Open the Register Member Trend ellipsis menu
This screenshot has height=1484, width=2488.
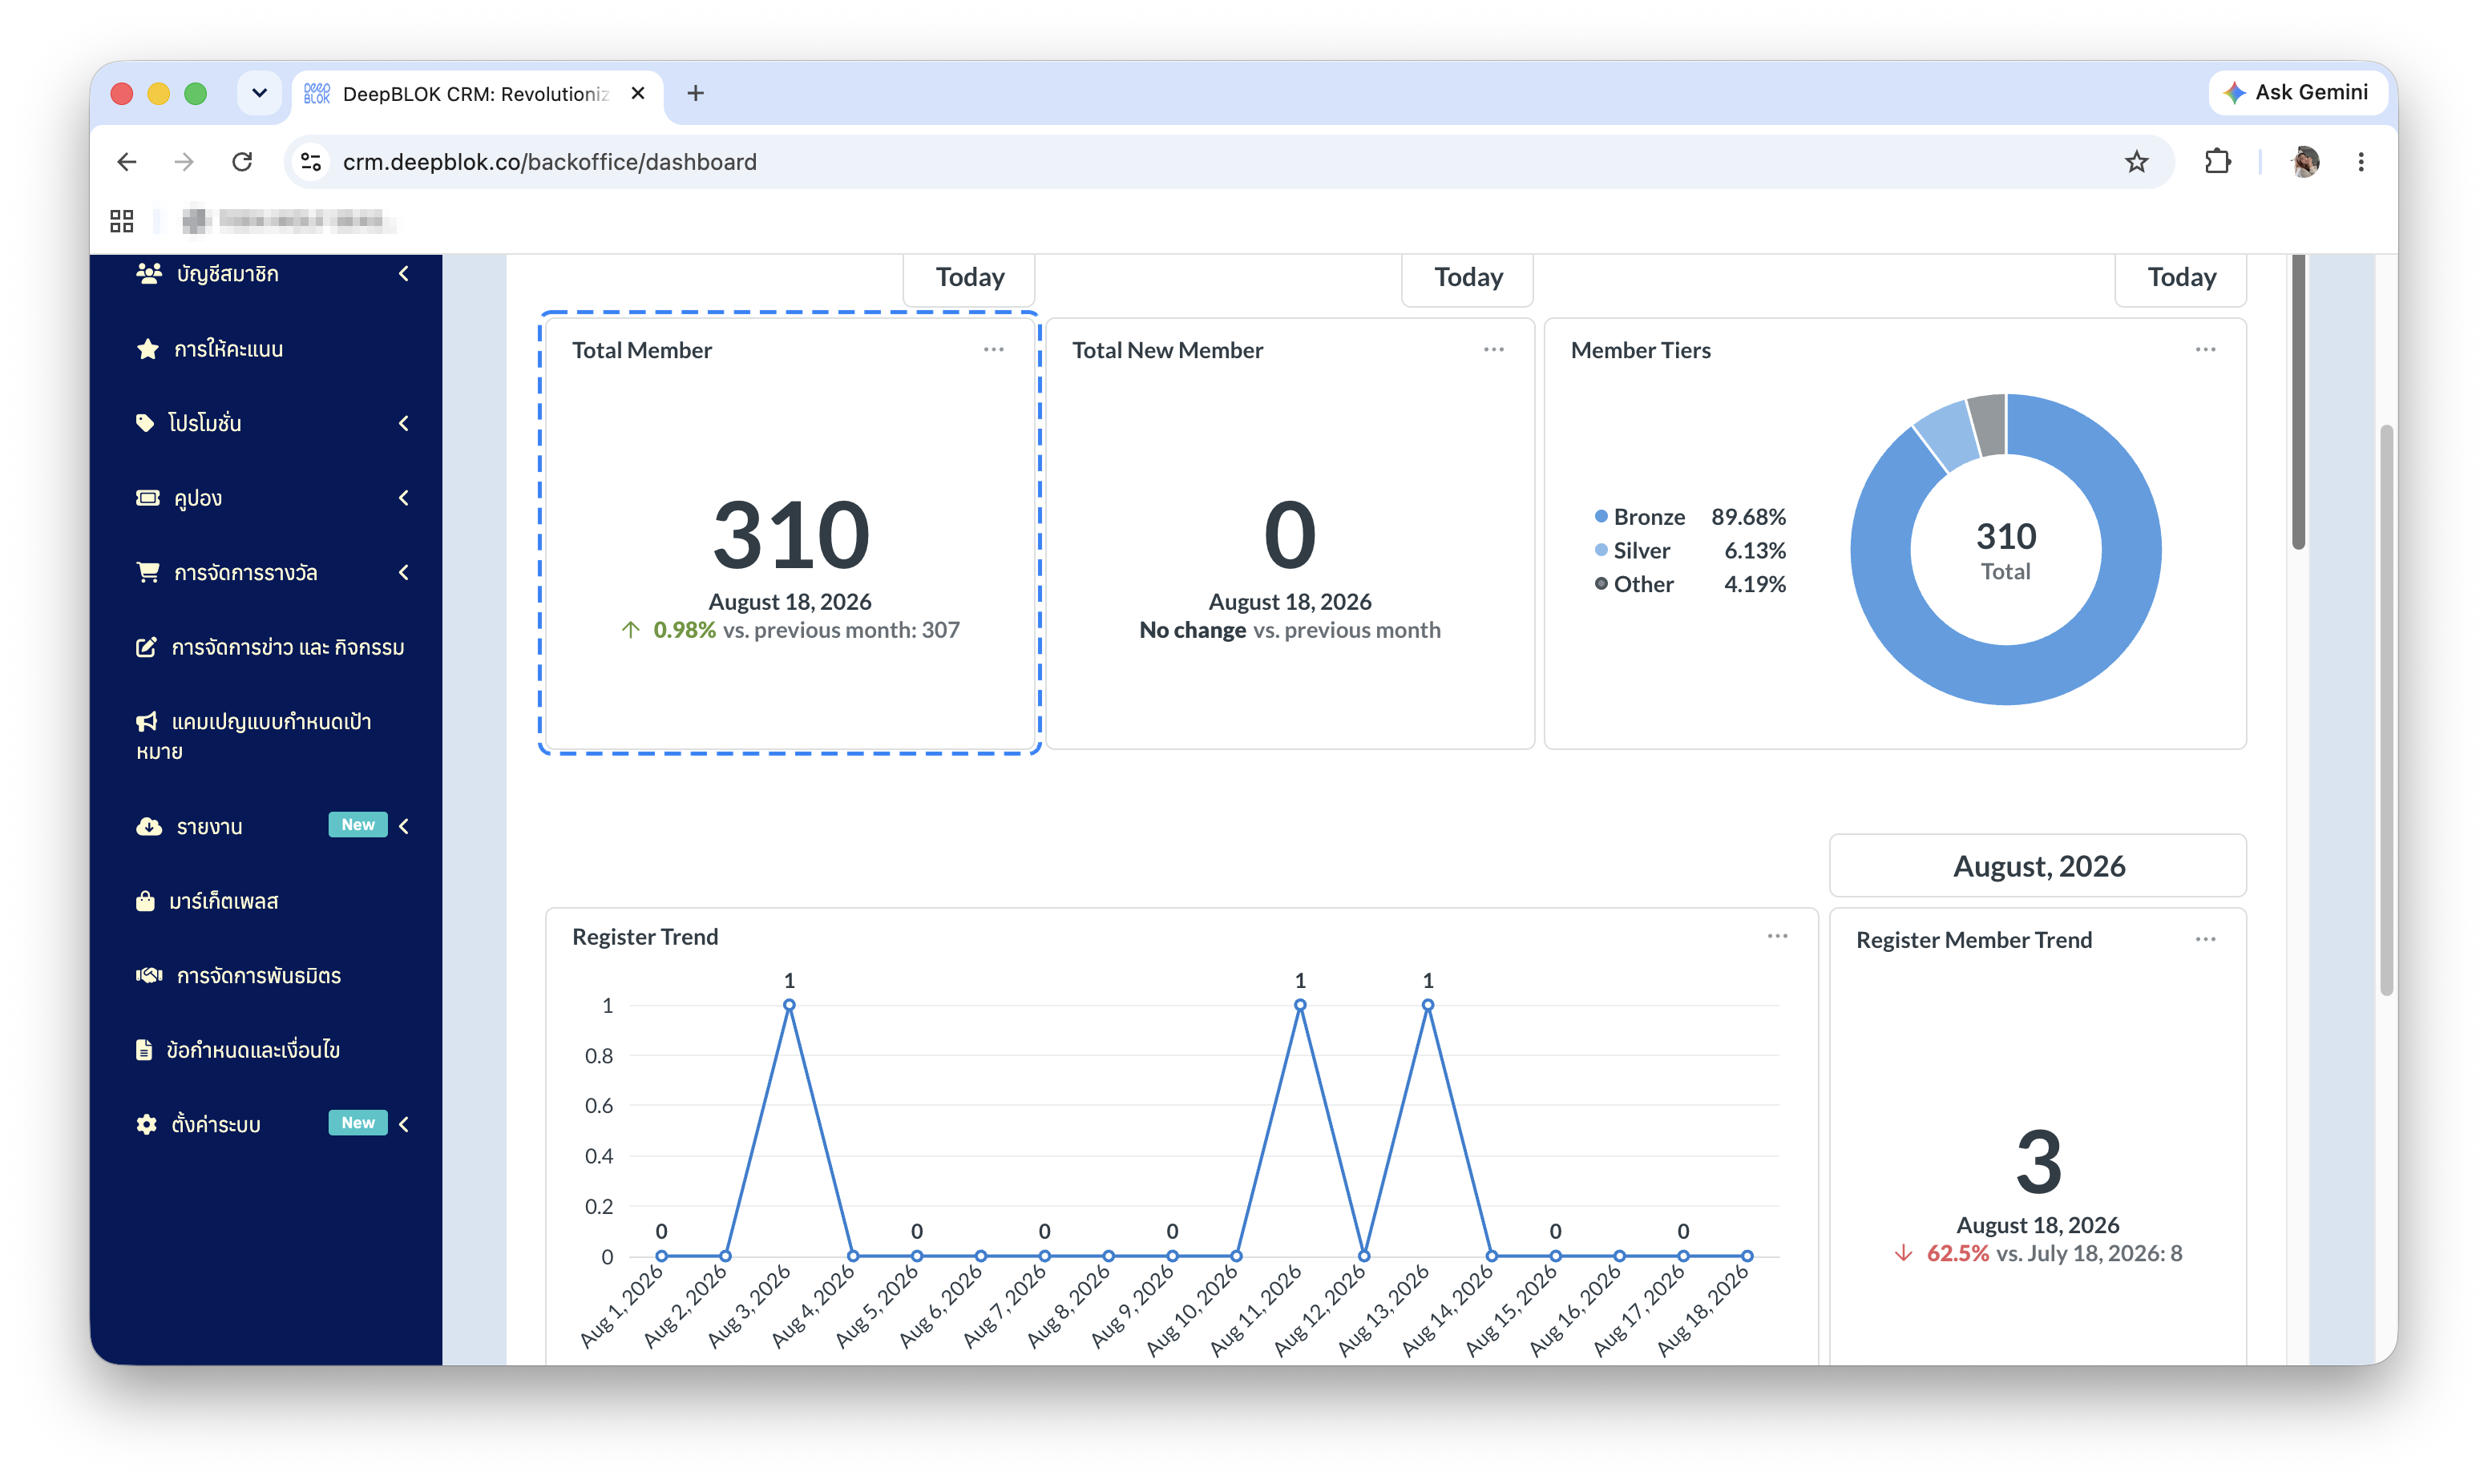pyautogui.click(x=2205, y=939)
